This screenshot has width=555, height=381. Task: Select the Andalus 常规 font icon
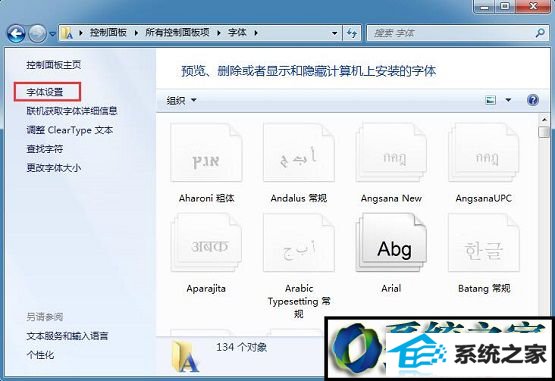tap(299, 153)
